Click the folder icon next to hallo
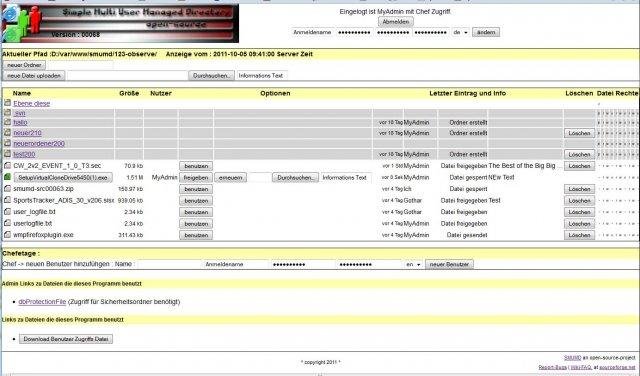 [x=7, y=122]
